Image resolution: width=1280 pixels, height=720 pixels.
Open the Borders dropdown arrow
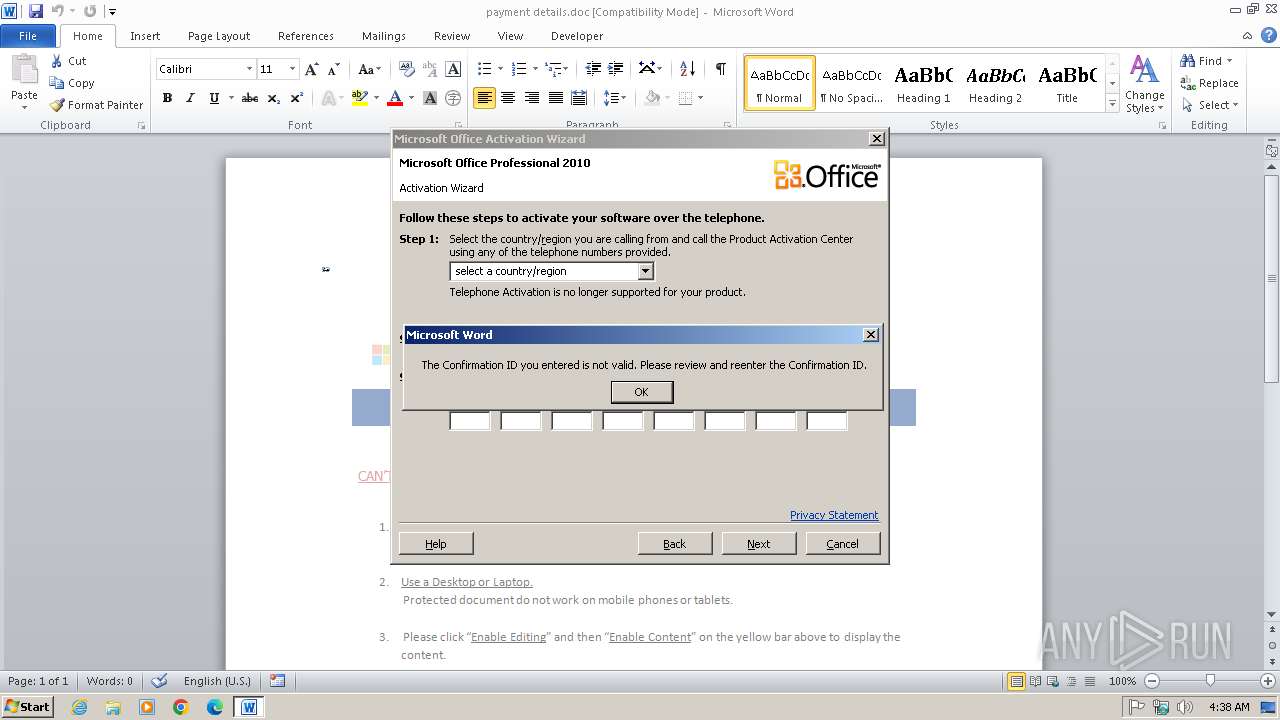pos(700,98)
